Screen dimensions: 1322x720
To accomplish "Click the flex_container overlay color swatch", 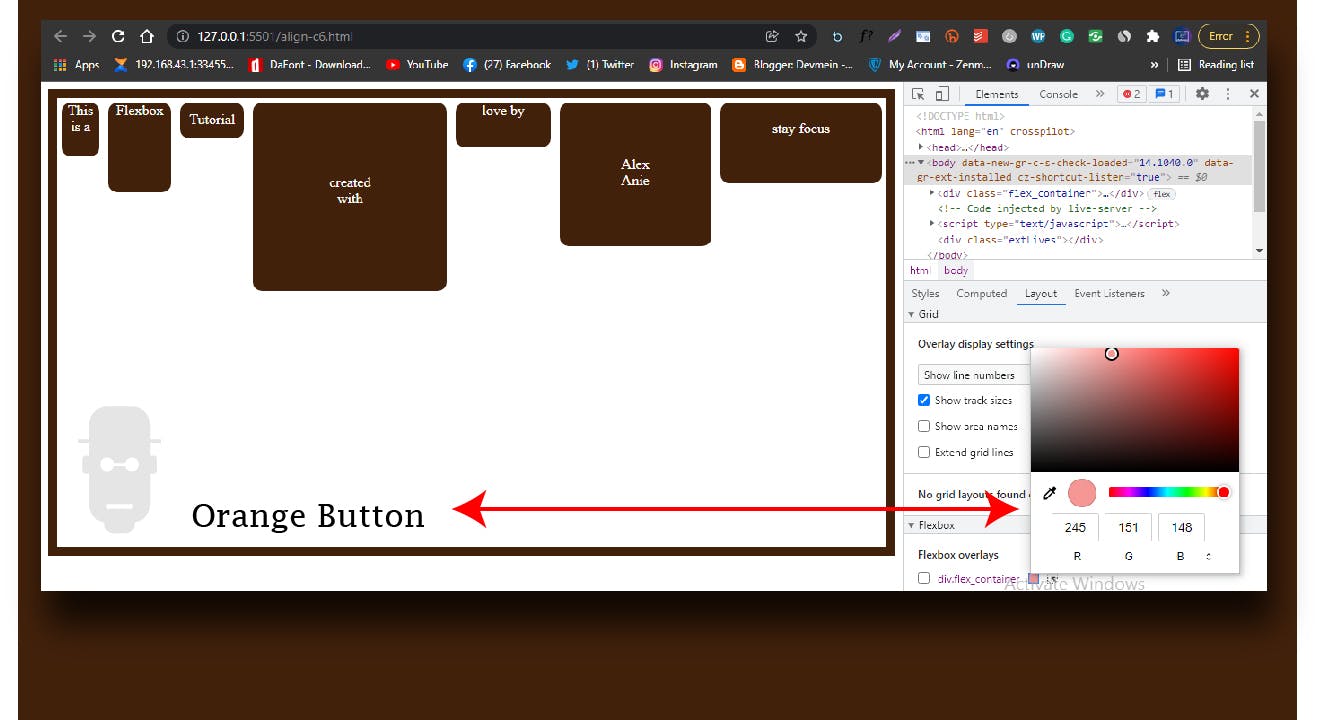I will pyautogui.click(x=1034, y=578).
